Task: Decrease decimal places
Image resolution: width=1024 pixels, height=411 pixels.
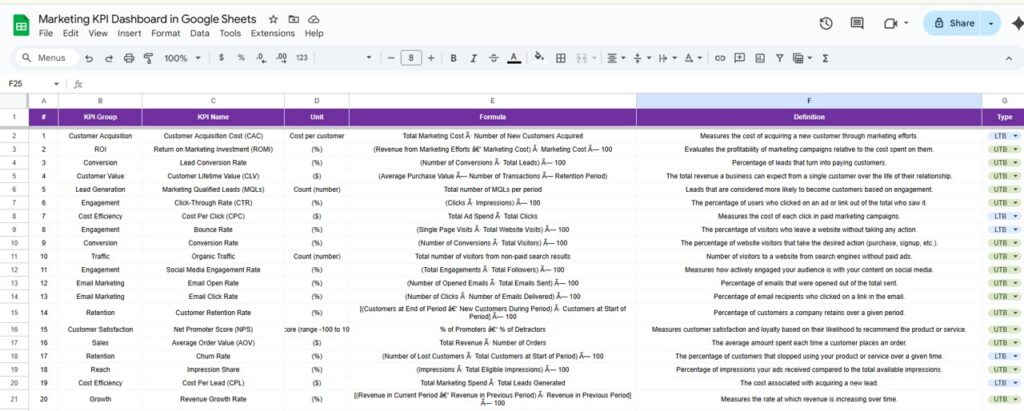Action: [x=261, y=58]
